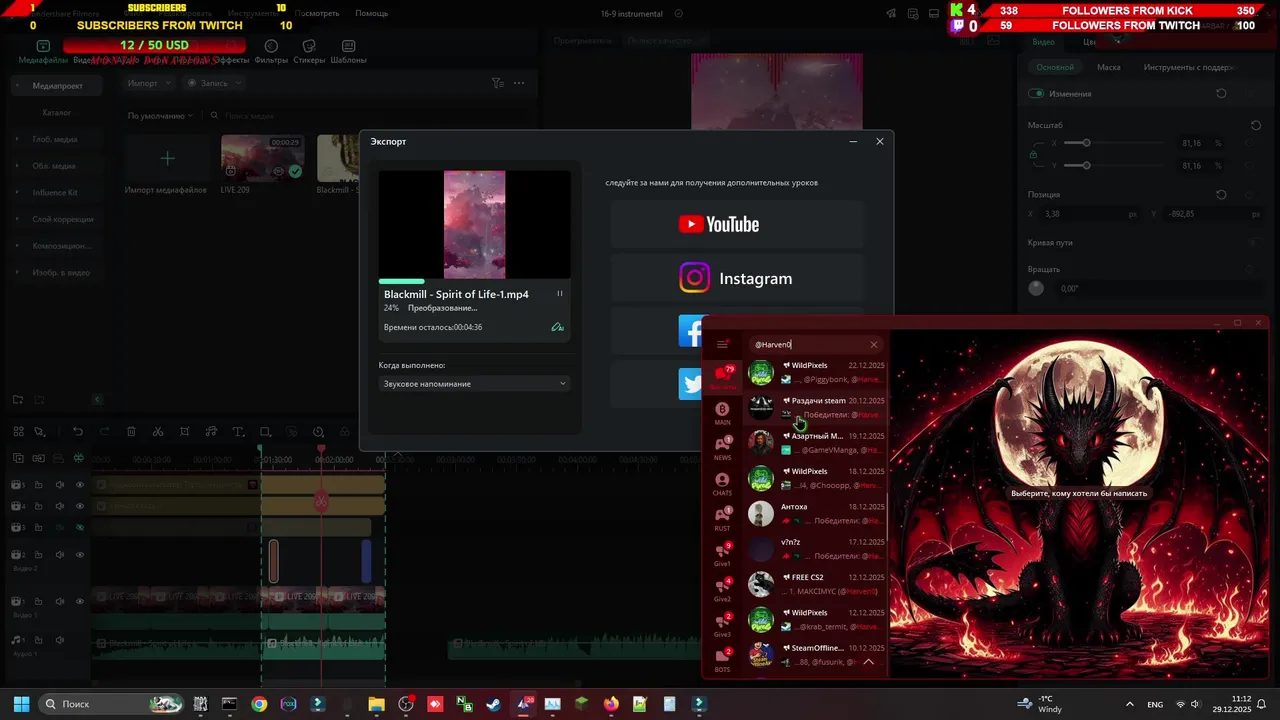
Task: Open the Стикеры tab in Filmora toolbar
Action: click(309, 52)
